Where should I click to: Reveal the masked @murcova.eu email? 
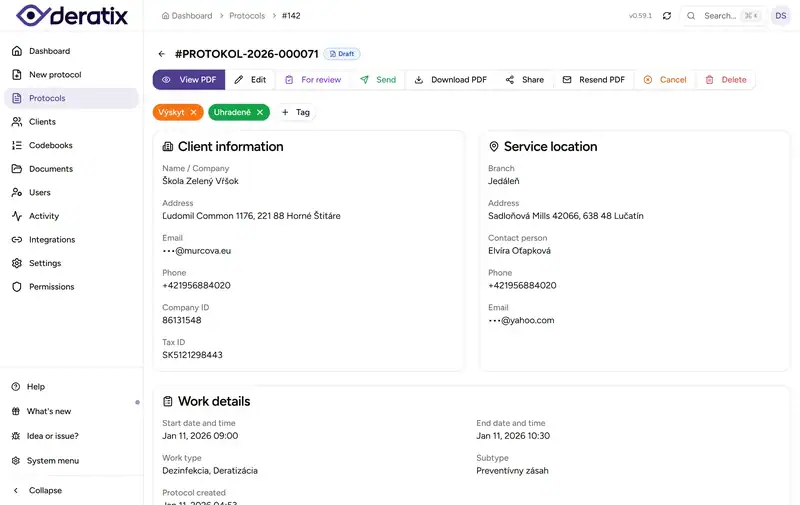[x=196, y=251]
